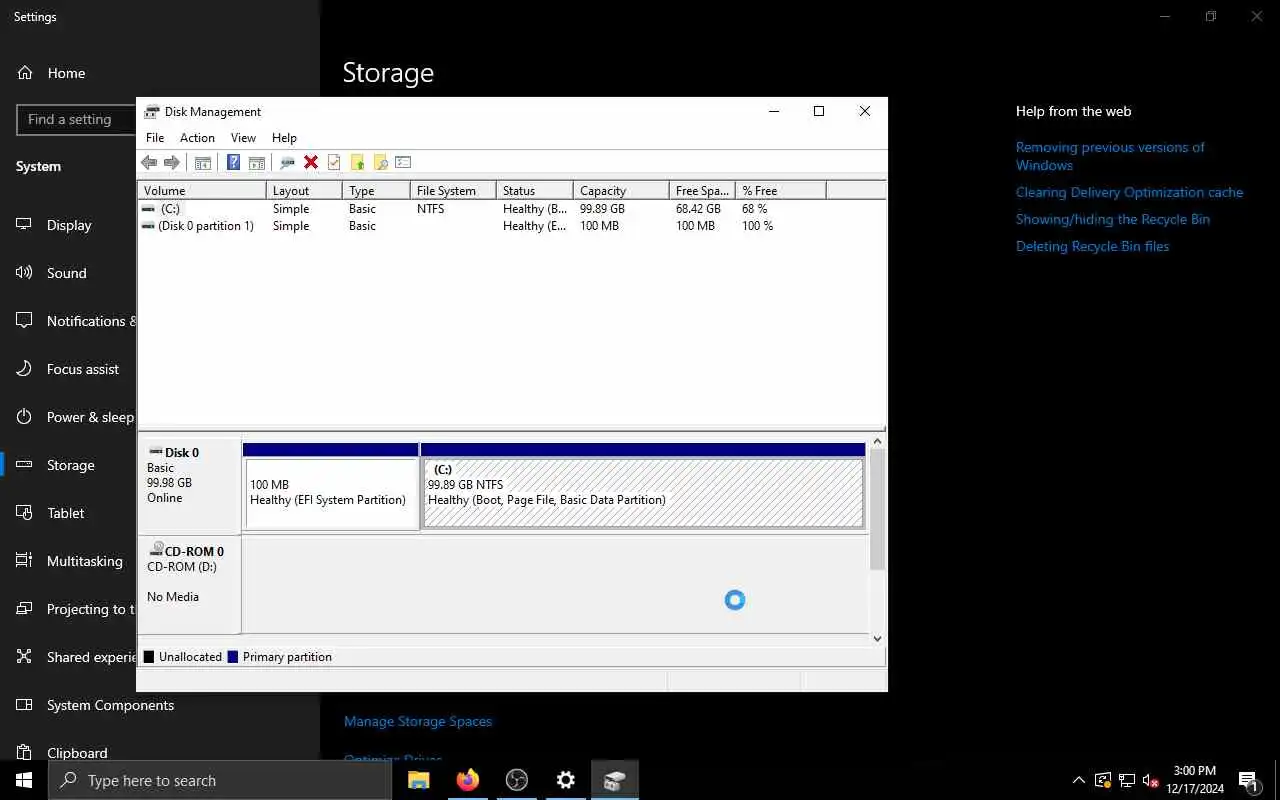
Task: Click the Disk Management taskbar icon
Action: tap(615, 780)
